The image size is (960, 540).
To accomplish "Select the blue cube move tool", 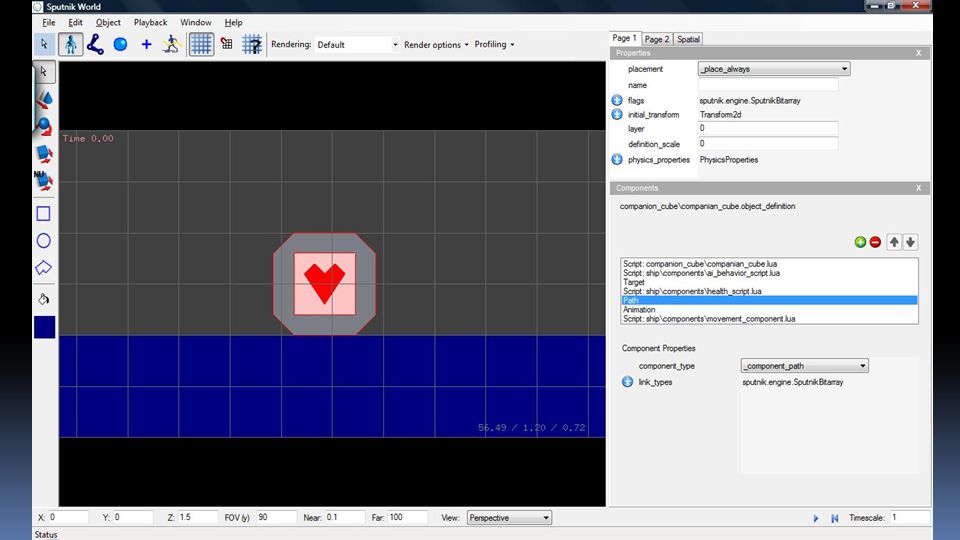I will click(44, 153).
